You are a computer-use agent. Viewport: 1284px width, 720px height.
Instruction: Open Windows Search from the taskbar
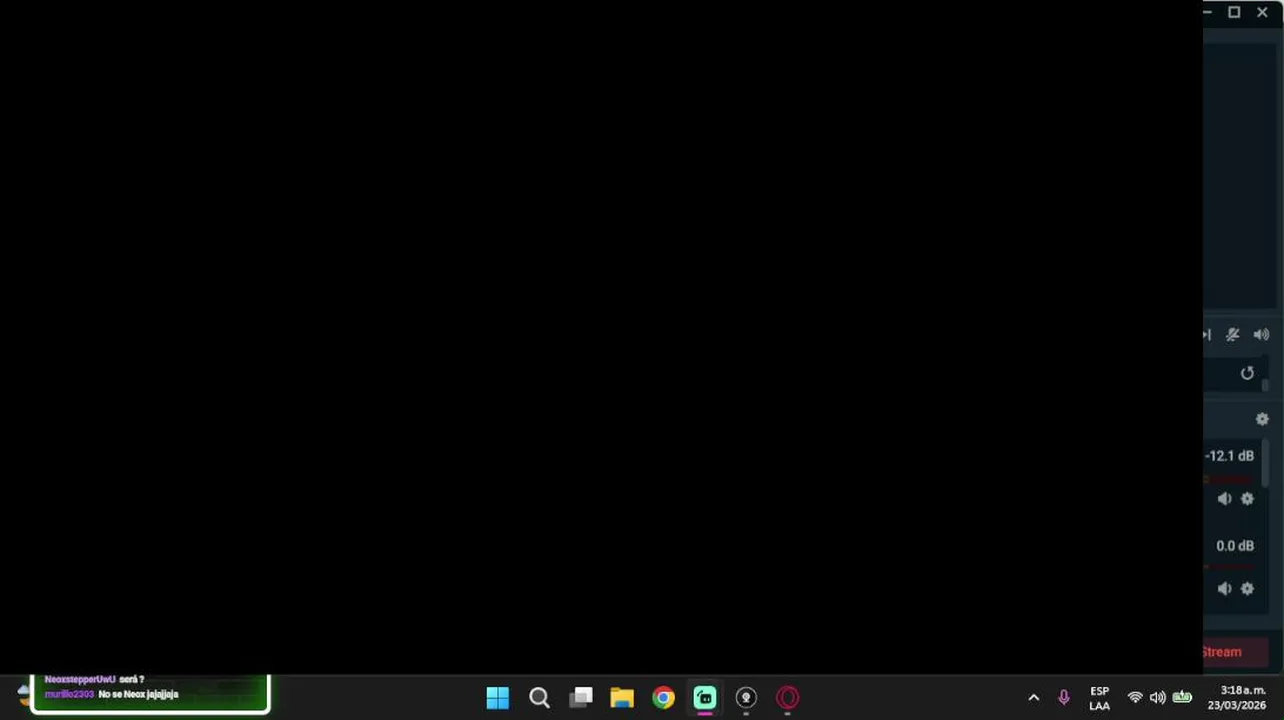[539, 698]
